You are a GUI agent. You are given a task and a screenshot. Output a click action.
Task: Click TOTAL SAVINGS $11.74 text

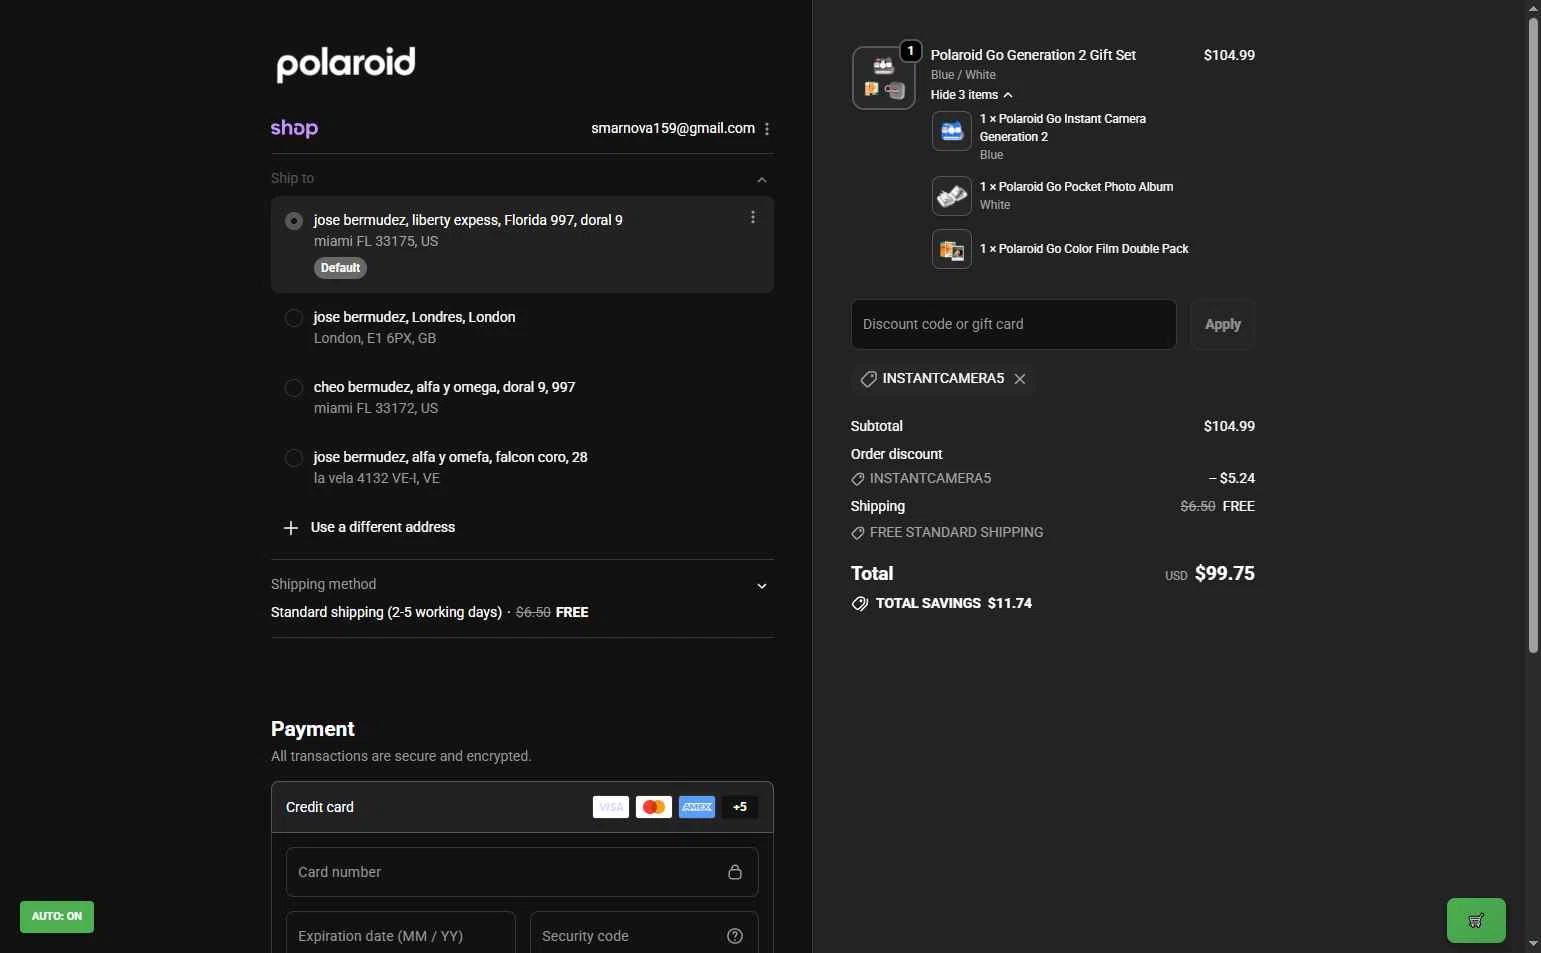[954, 603]
